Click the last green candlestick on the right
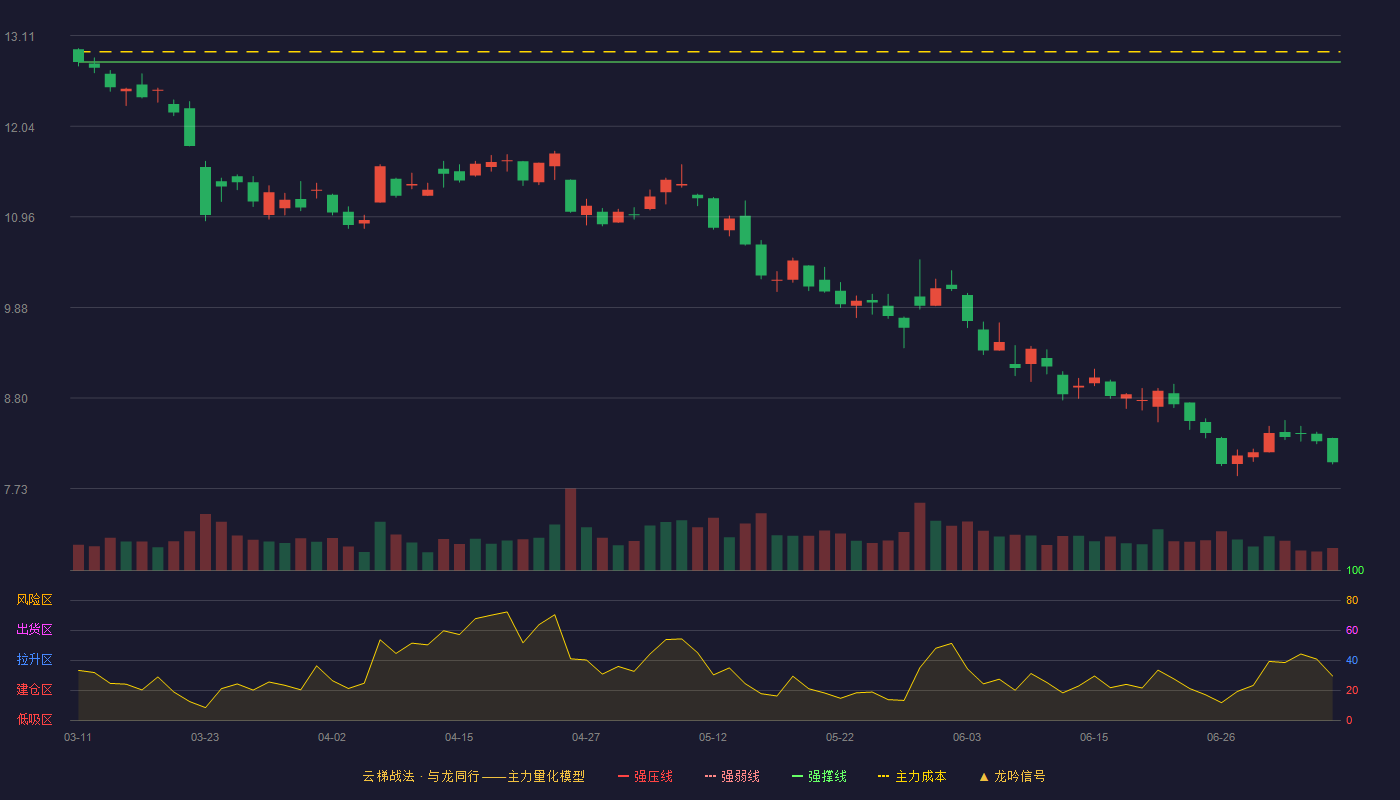Viewport: 1400px width, 800px height. point(1332,450)
